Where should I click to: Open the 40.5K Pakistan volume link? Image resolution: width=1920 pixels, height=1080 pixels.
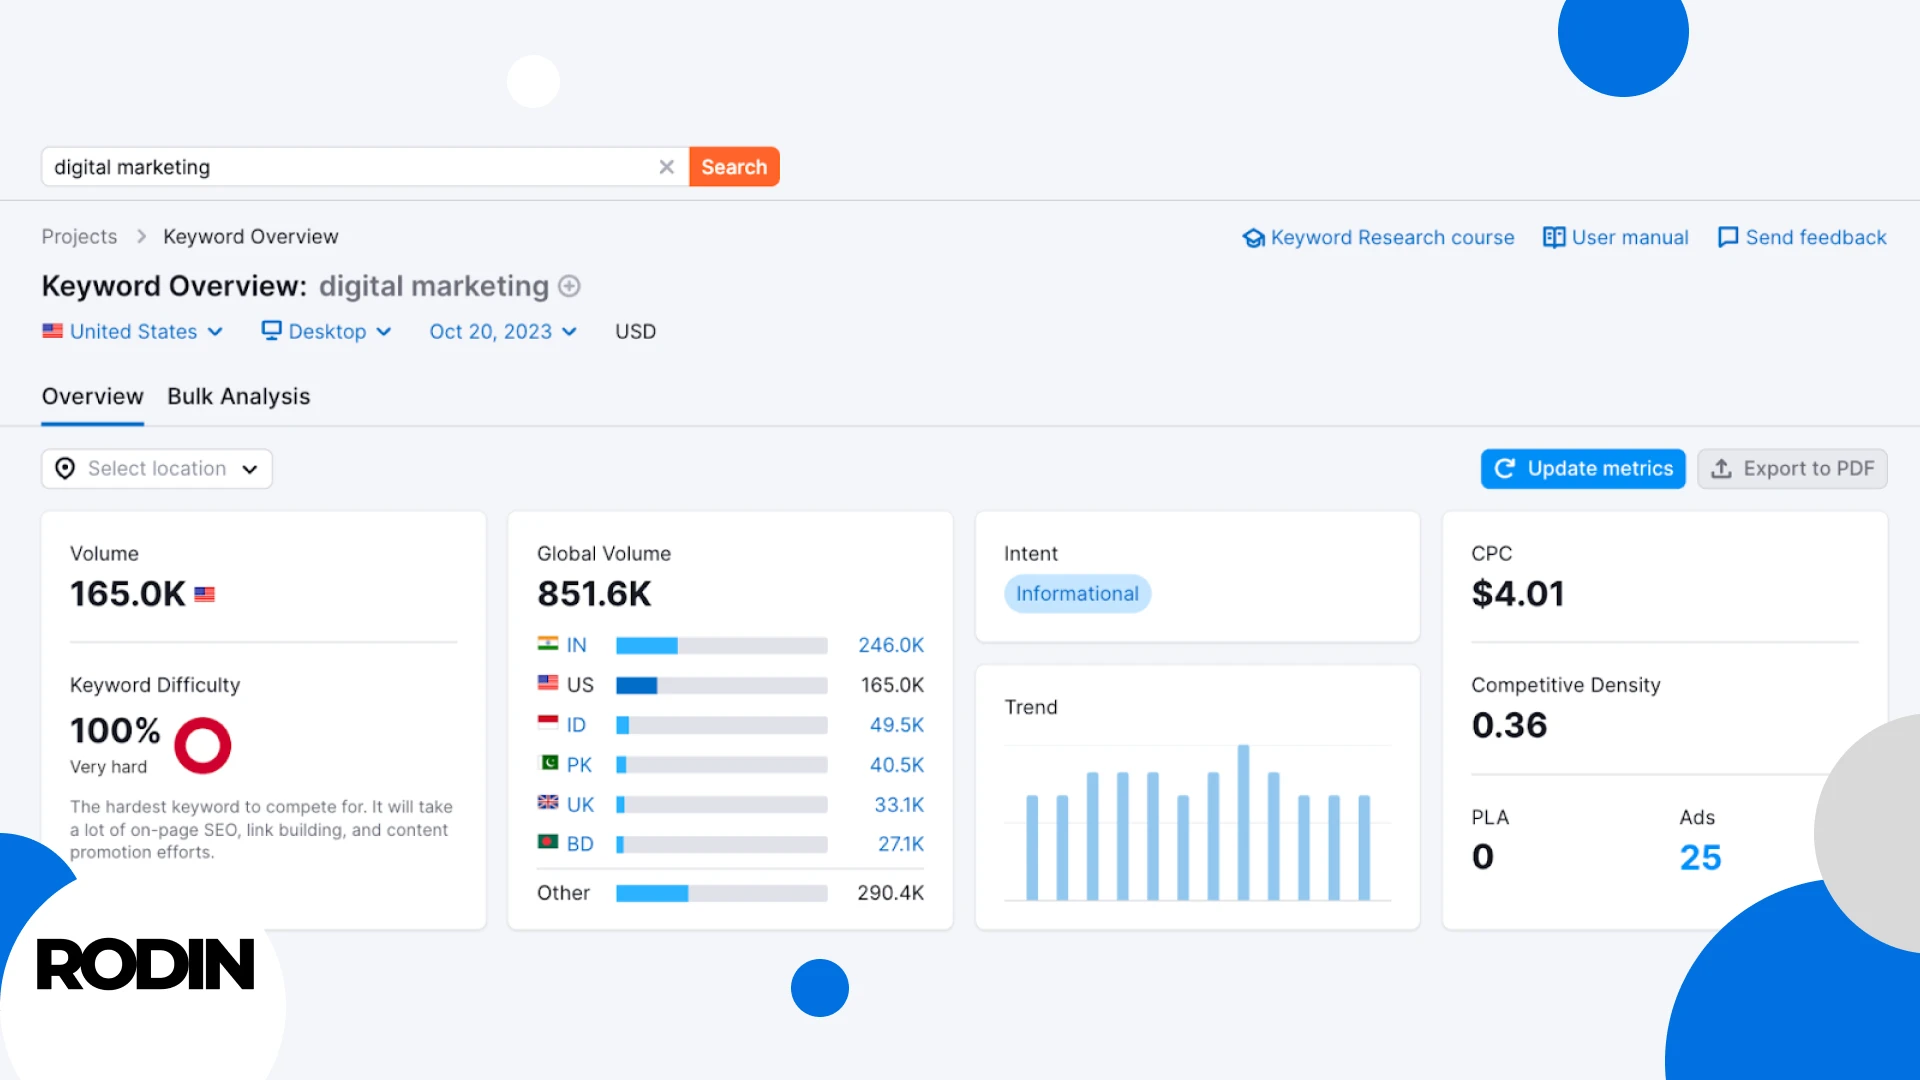(897, 765)
